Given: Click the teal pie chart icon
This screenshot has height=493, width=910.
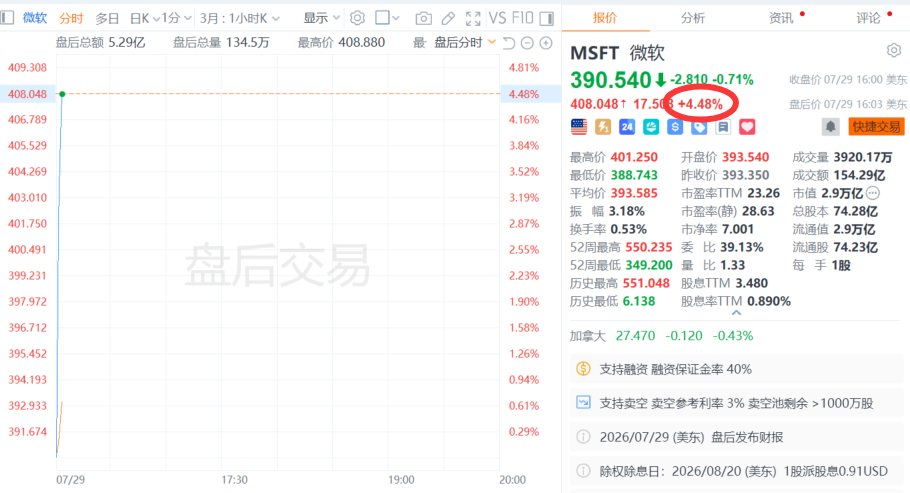Looking at the screenshot, I should [x=651, y=127].
